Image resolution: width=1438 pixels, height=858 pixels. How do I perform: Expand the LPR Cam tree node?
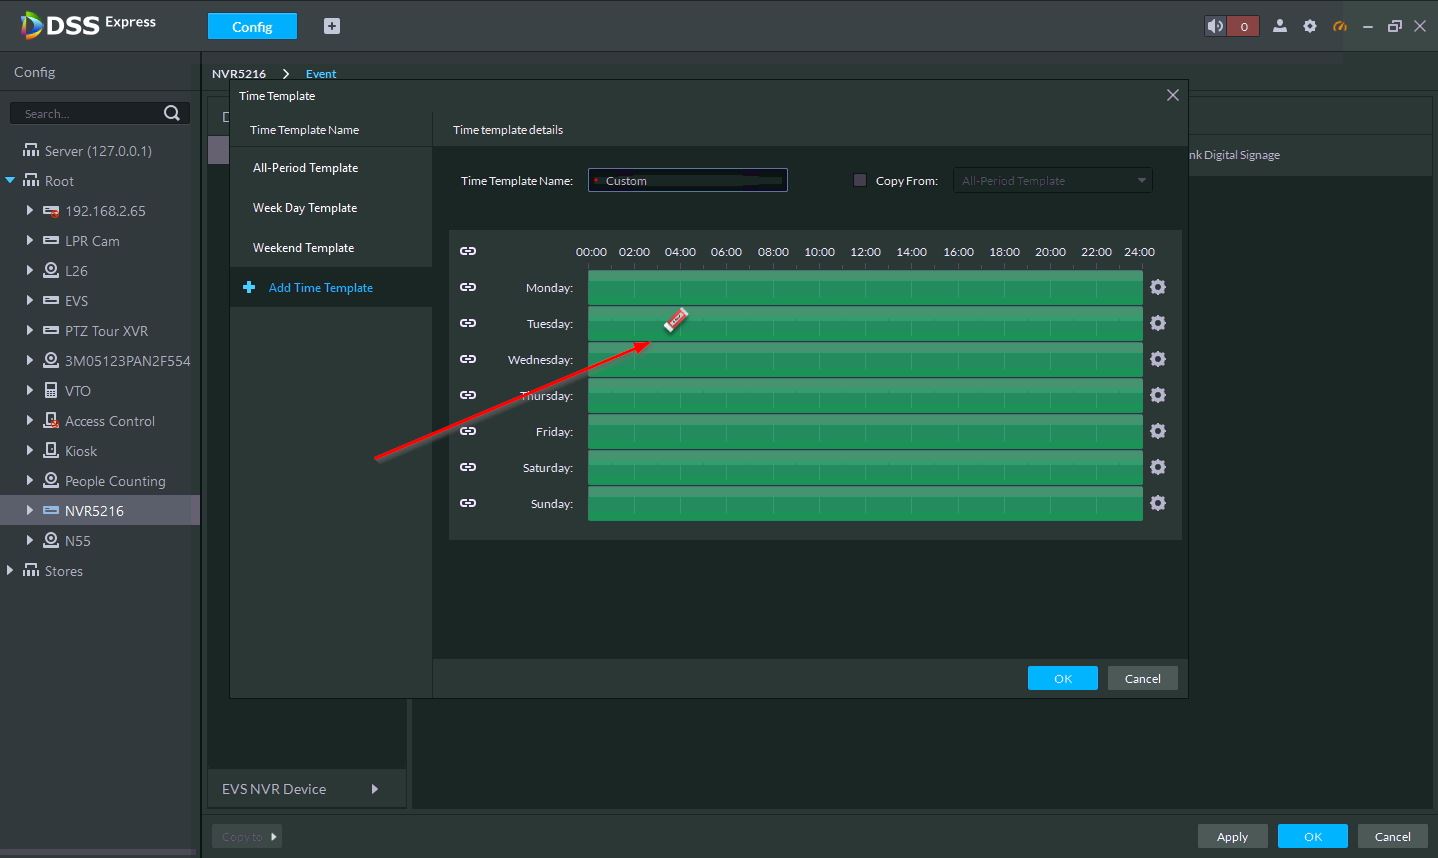(30, 241)
